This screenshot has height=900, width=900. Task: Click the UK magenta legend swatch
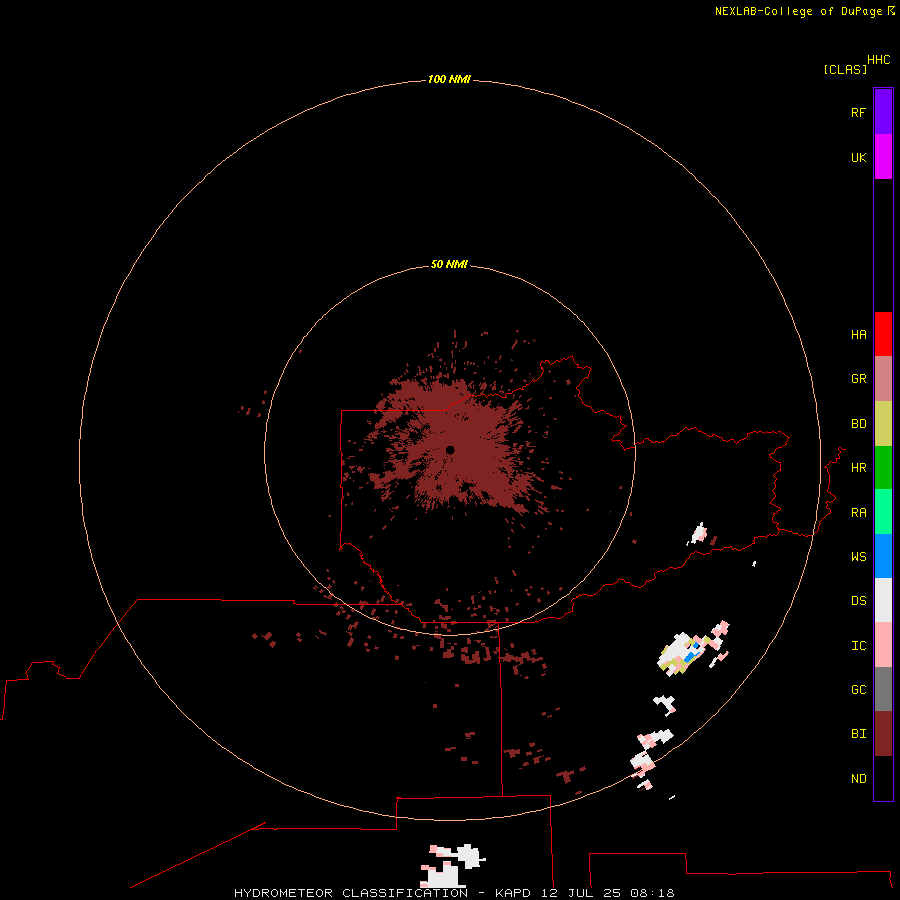click(x=883, y=157)
